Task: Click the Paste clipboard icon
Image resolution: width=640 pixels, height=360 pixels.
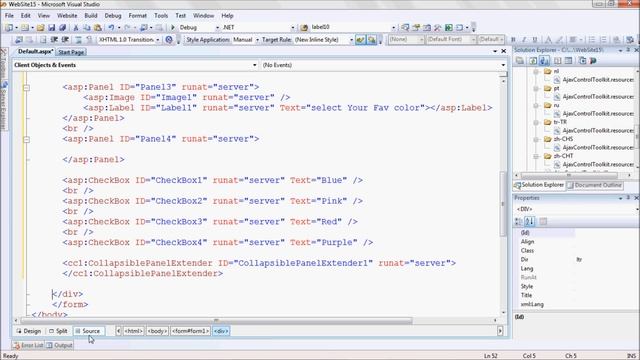Action: click(x=98, y=28)
